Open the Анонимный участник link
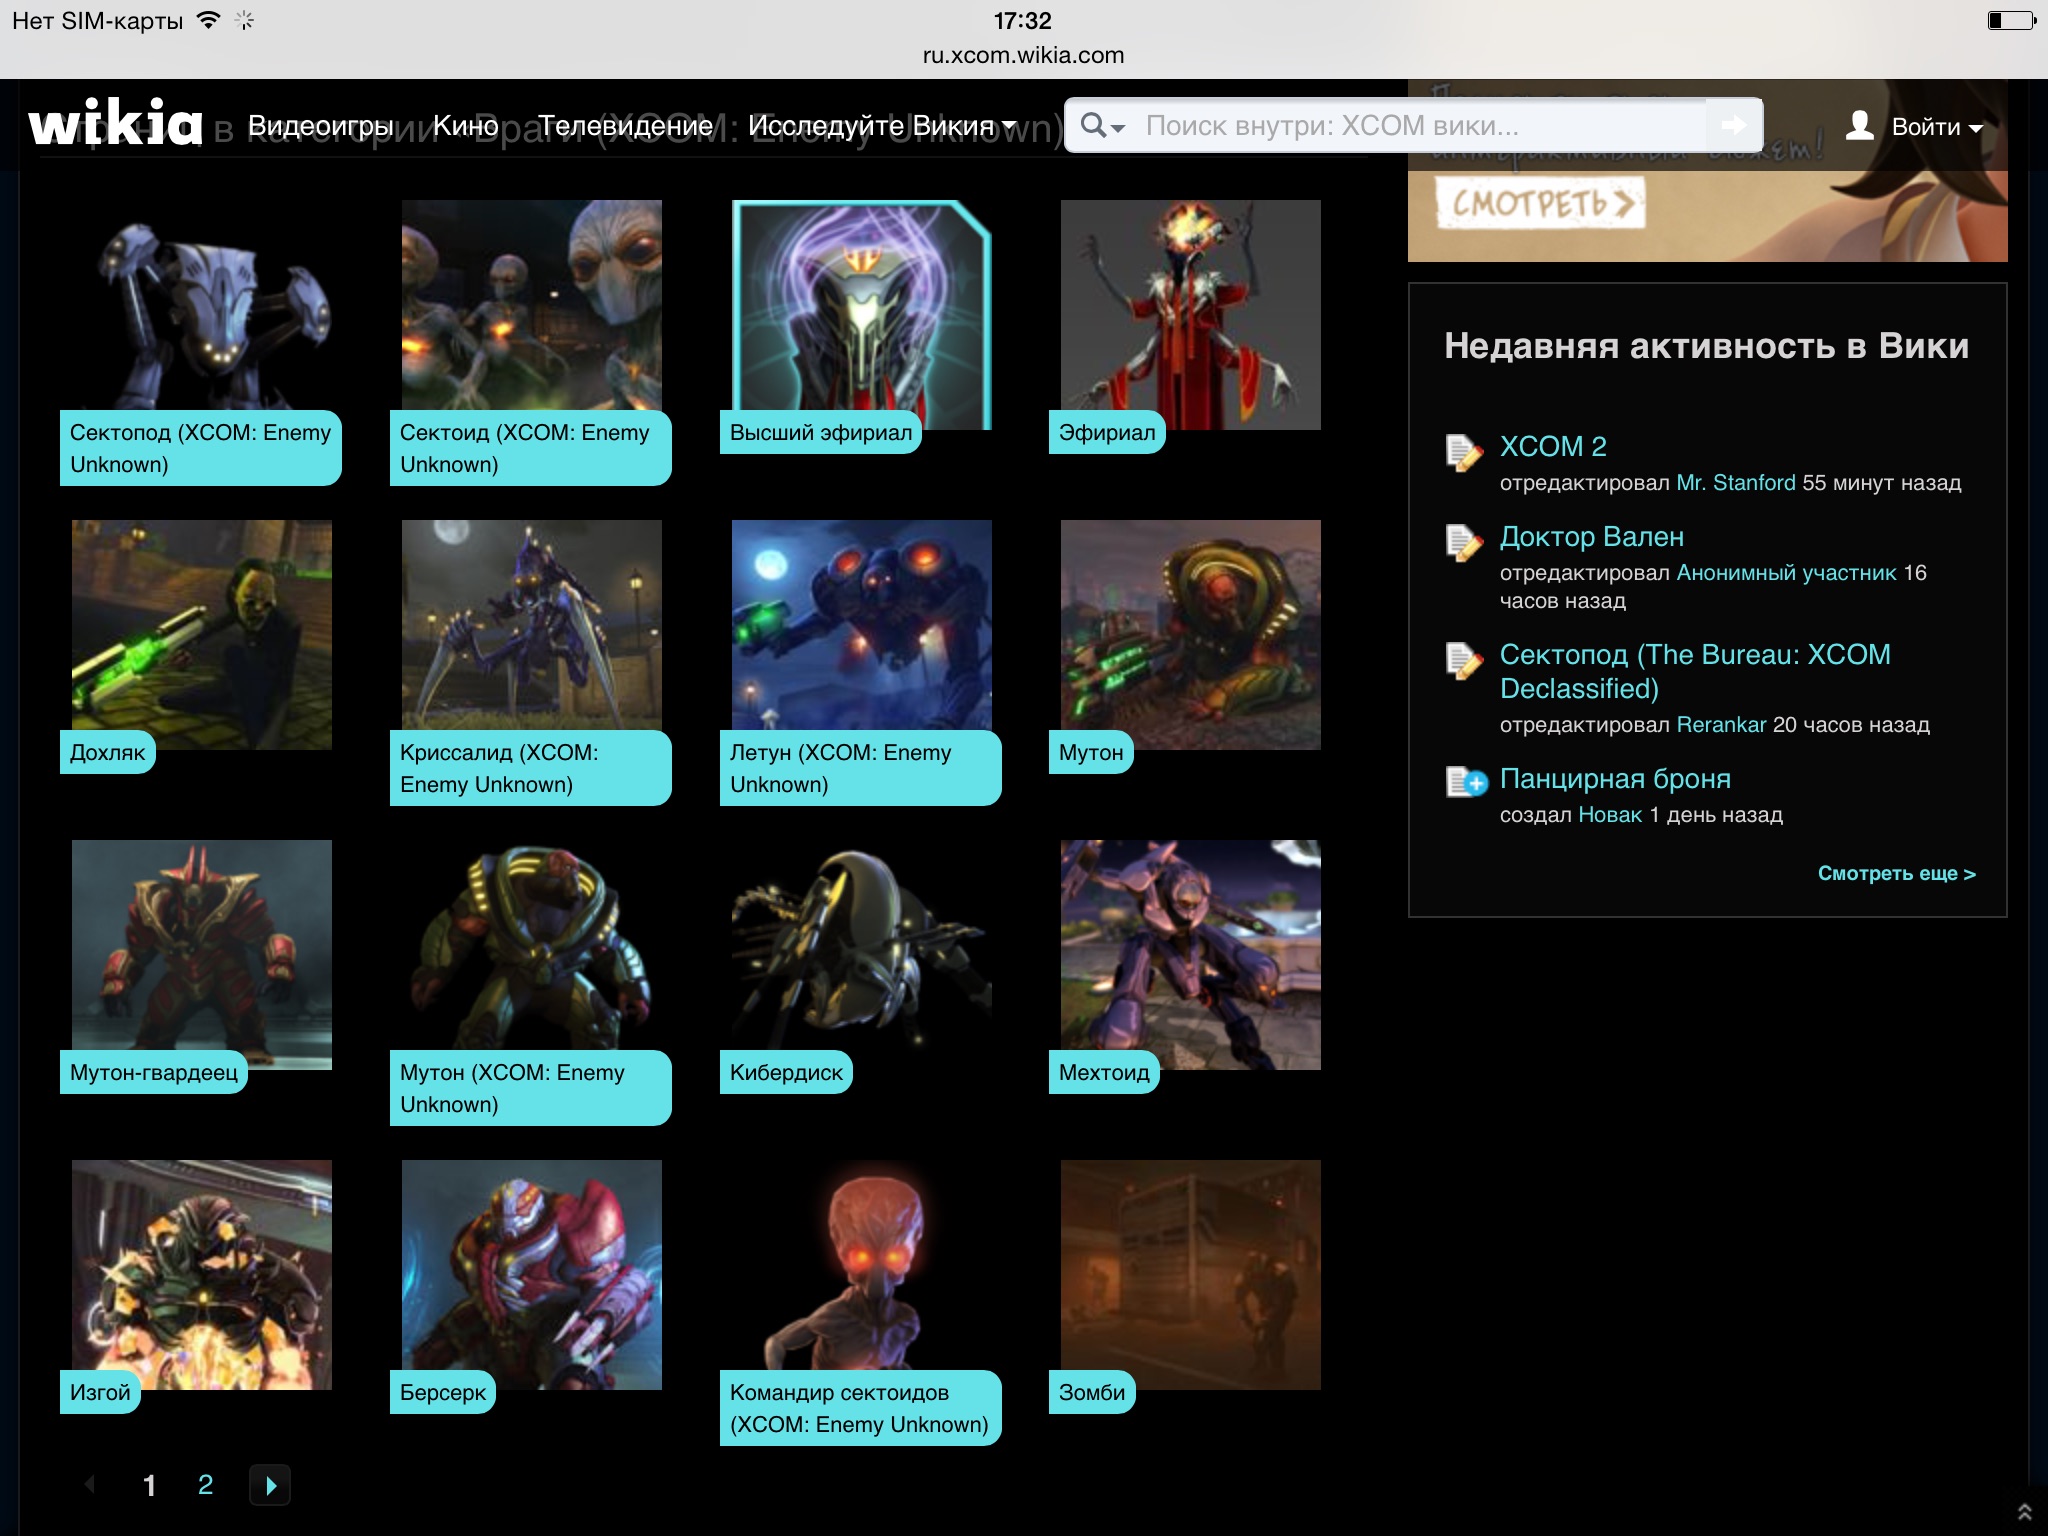The width and height of the screenshot is (2048, 1536). pyautogui.click(x=1786, y=573)
